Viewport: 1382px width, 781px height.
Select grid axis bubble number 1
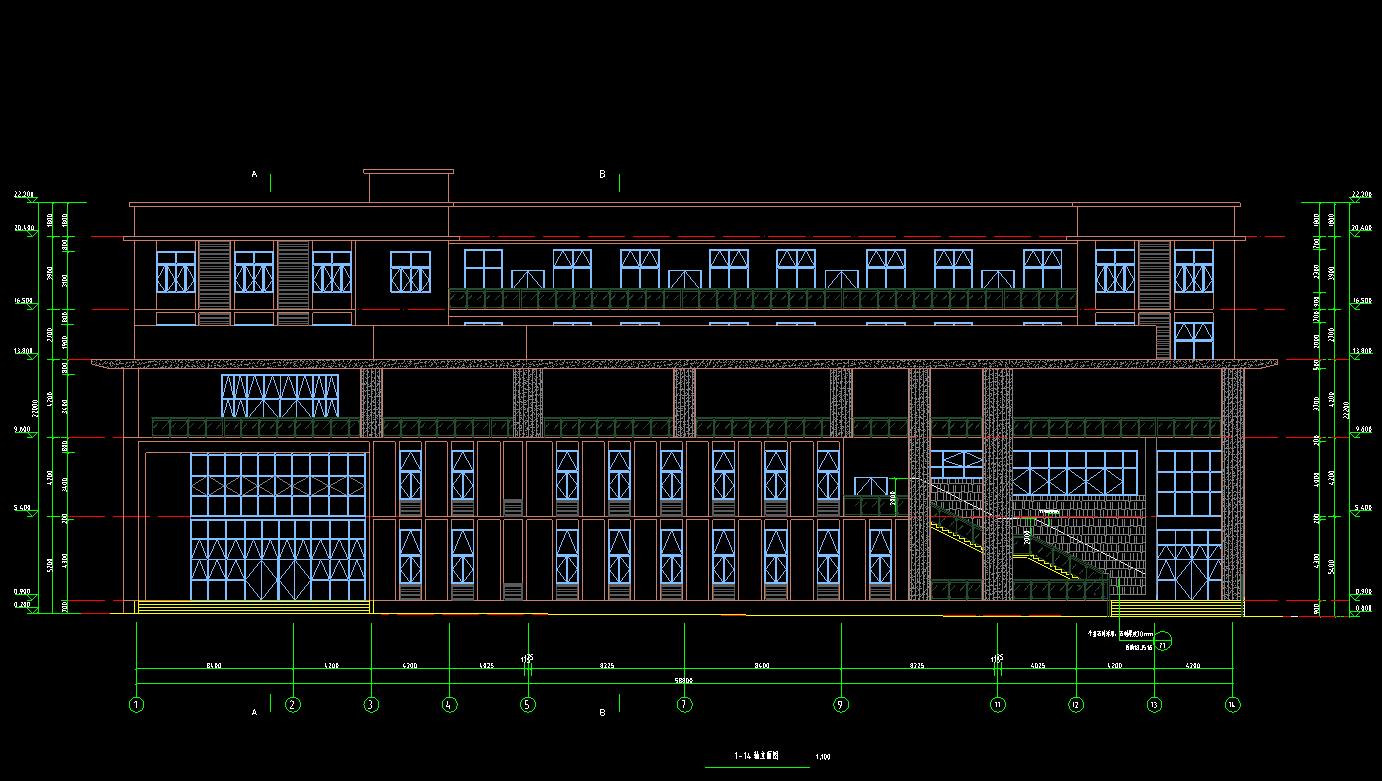[x=136, y=704]
